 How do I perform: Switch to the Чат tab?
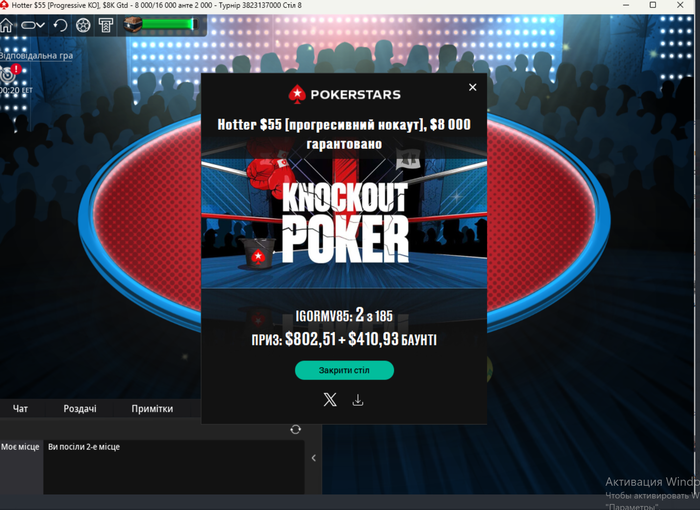(20, 409)
